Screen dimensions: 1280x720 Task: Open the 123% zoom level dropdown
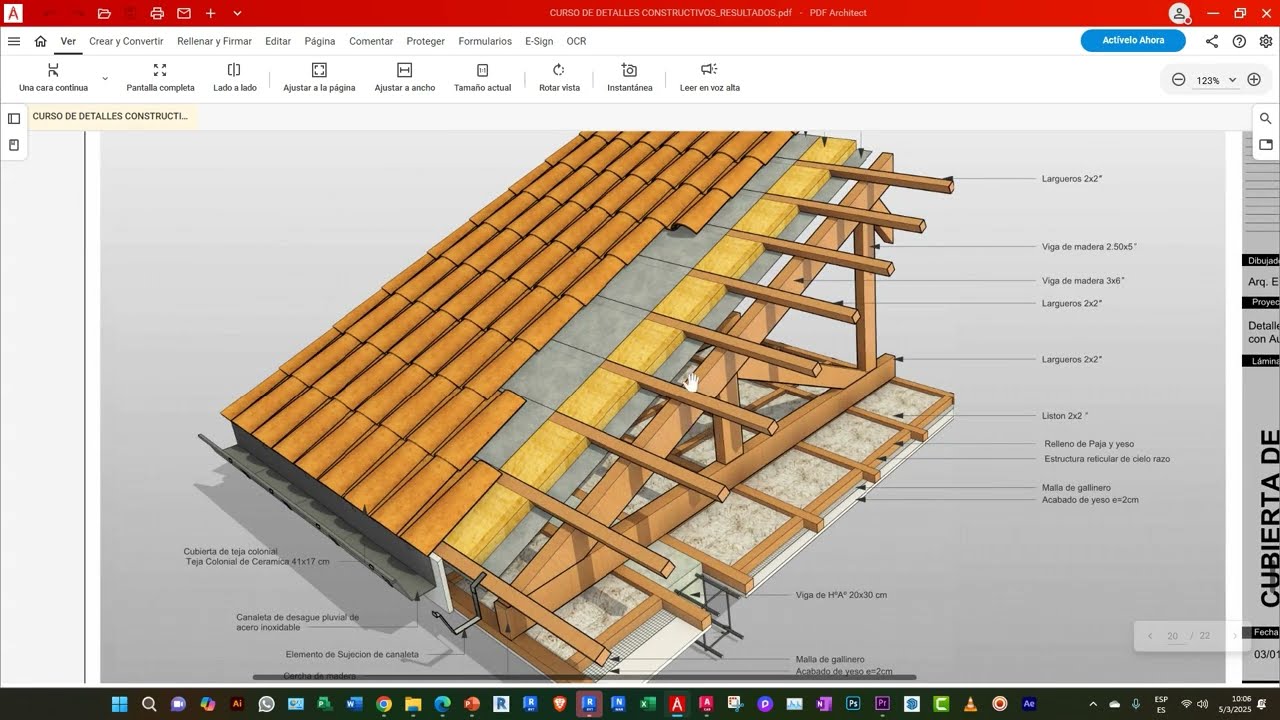1216,80
